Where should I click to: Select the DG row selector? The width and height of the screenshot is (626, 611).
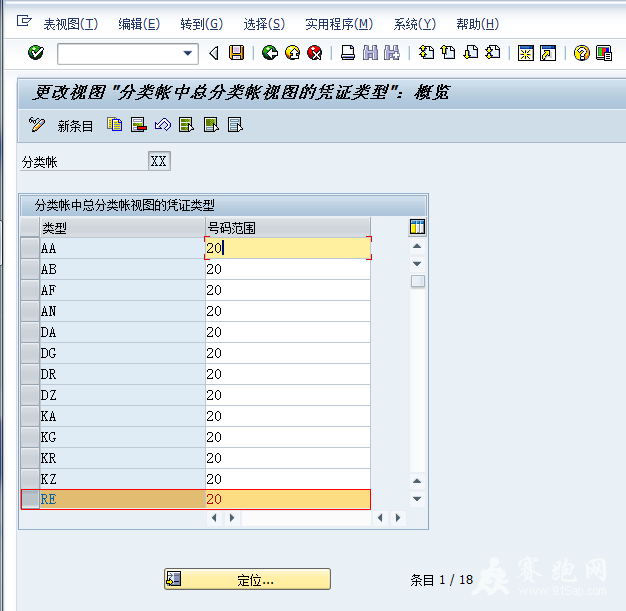pos(30,353)
